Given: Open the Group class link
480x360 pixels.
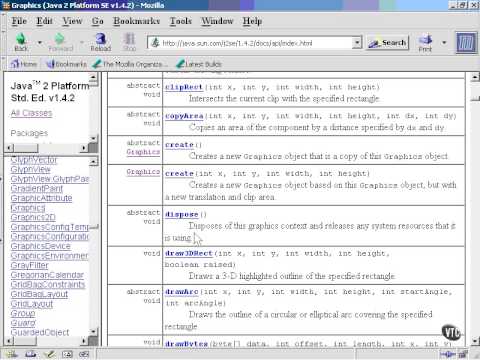Looking at the screenshot, I should click(23, 313).
